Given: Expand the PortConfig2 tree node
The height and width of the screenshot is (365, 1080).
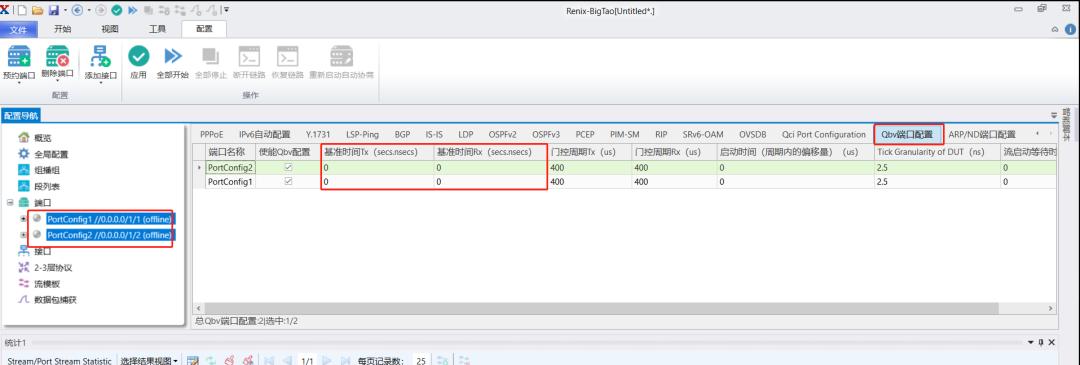Looking at the screenshot, I should pos(24,235).
